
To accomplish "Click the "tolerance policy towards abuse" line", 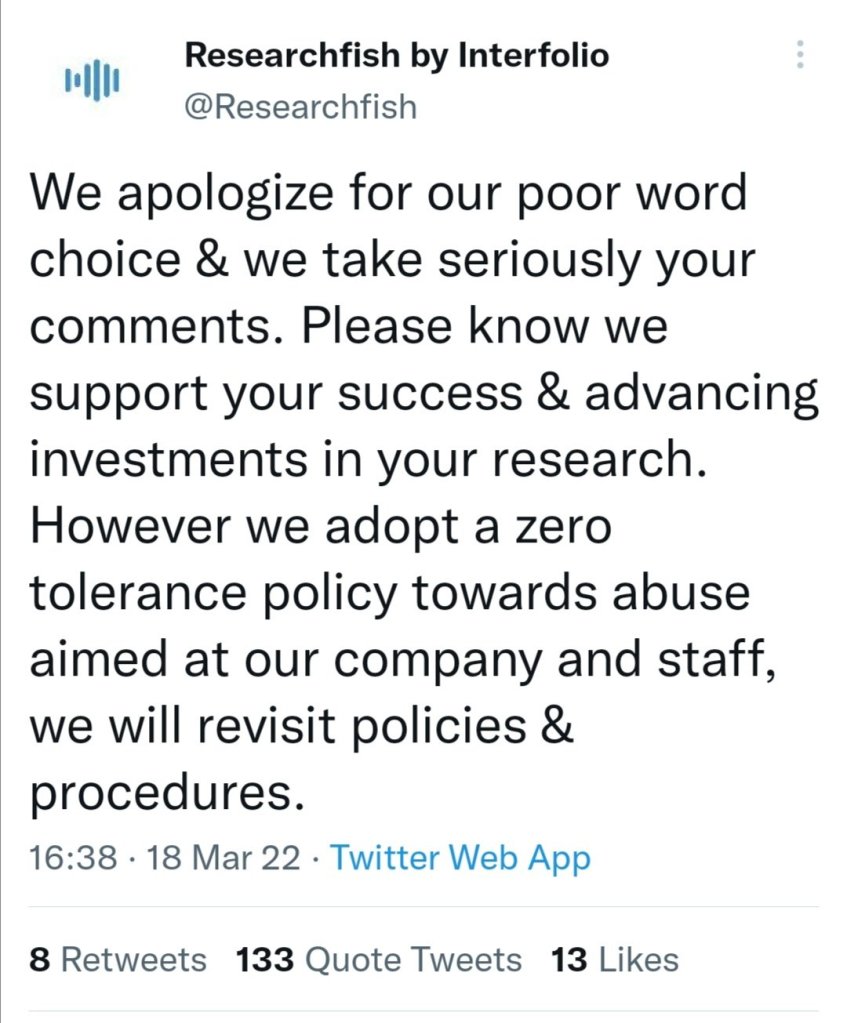I will coord(389,593).
